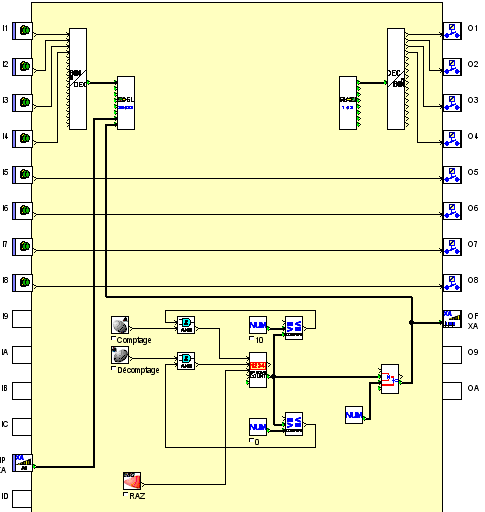
Task: Toggle the I8 discrete input
Action: point(23,283)
